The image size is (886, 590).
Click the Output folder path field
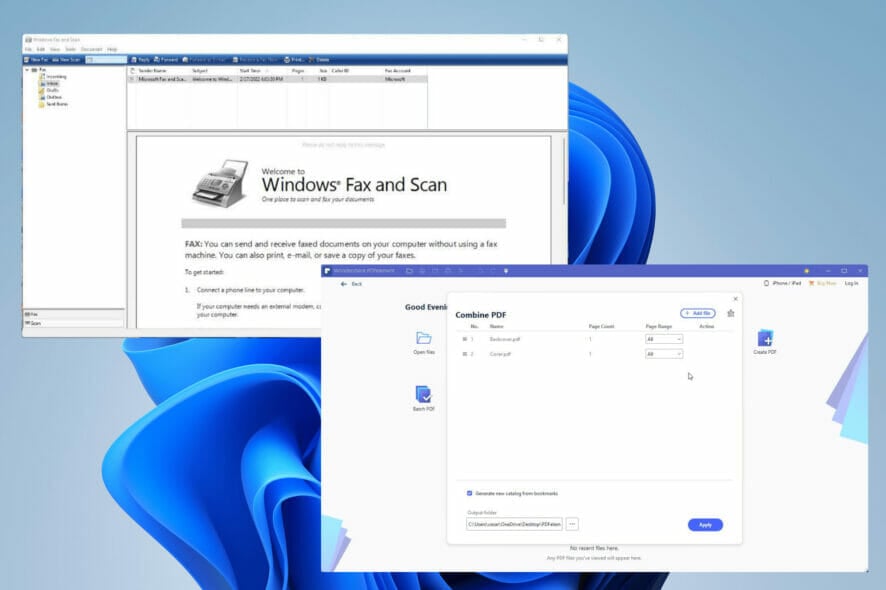[515, 524]
